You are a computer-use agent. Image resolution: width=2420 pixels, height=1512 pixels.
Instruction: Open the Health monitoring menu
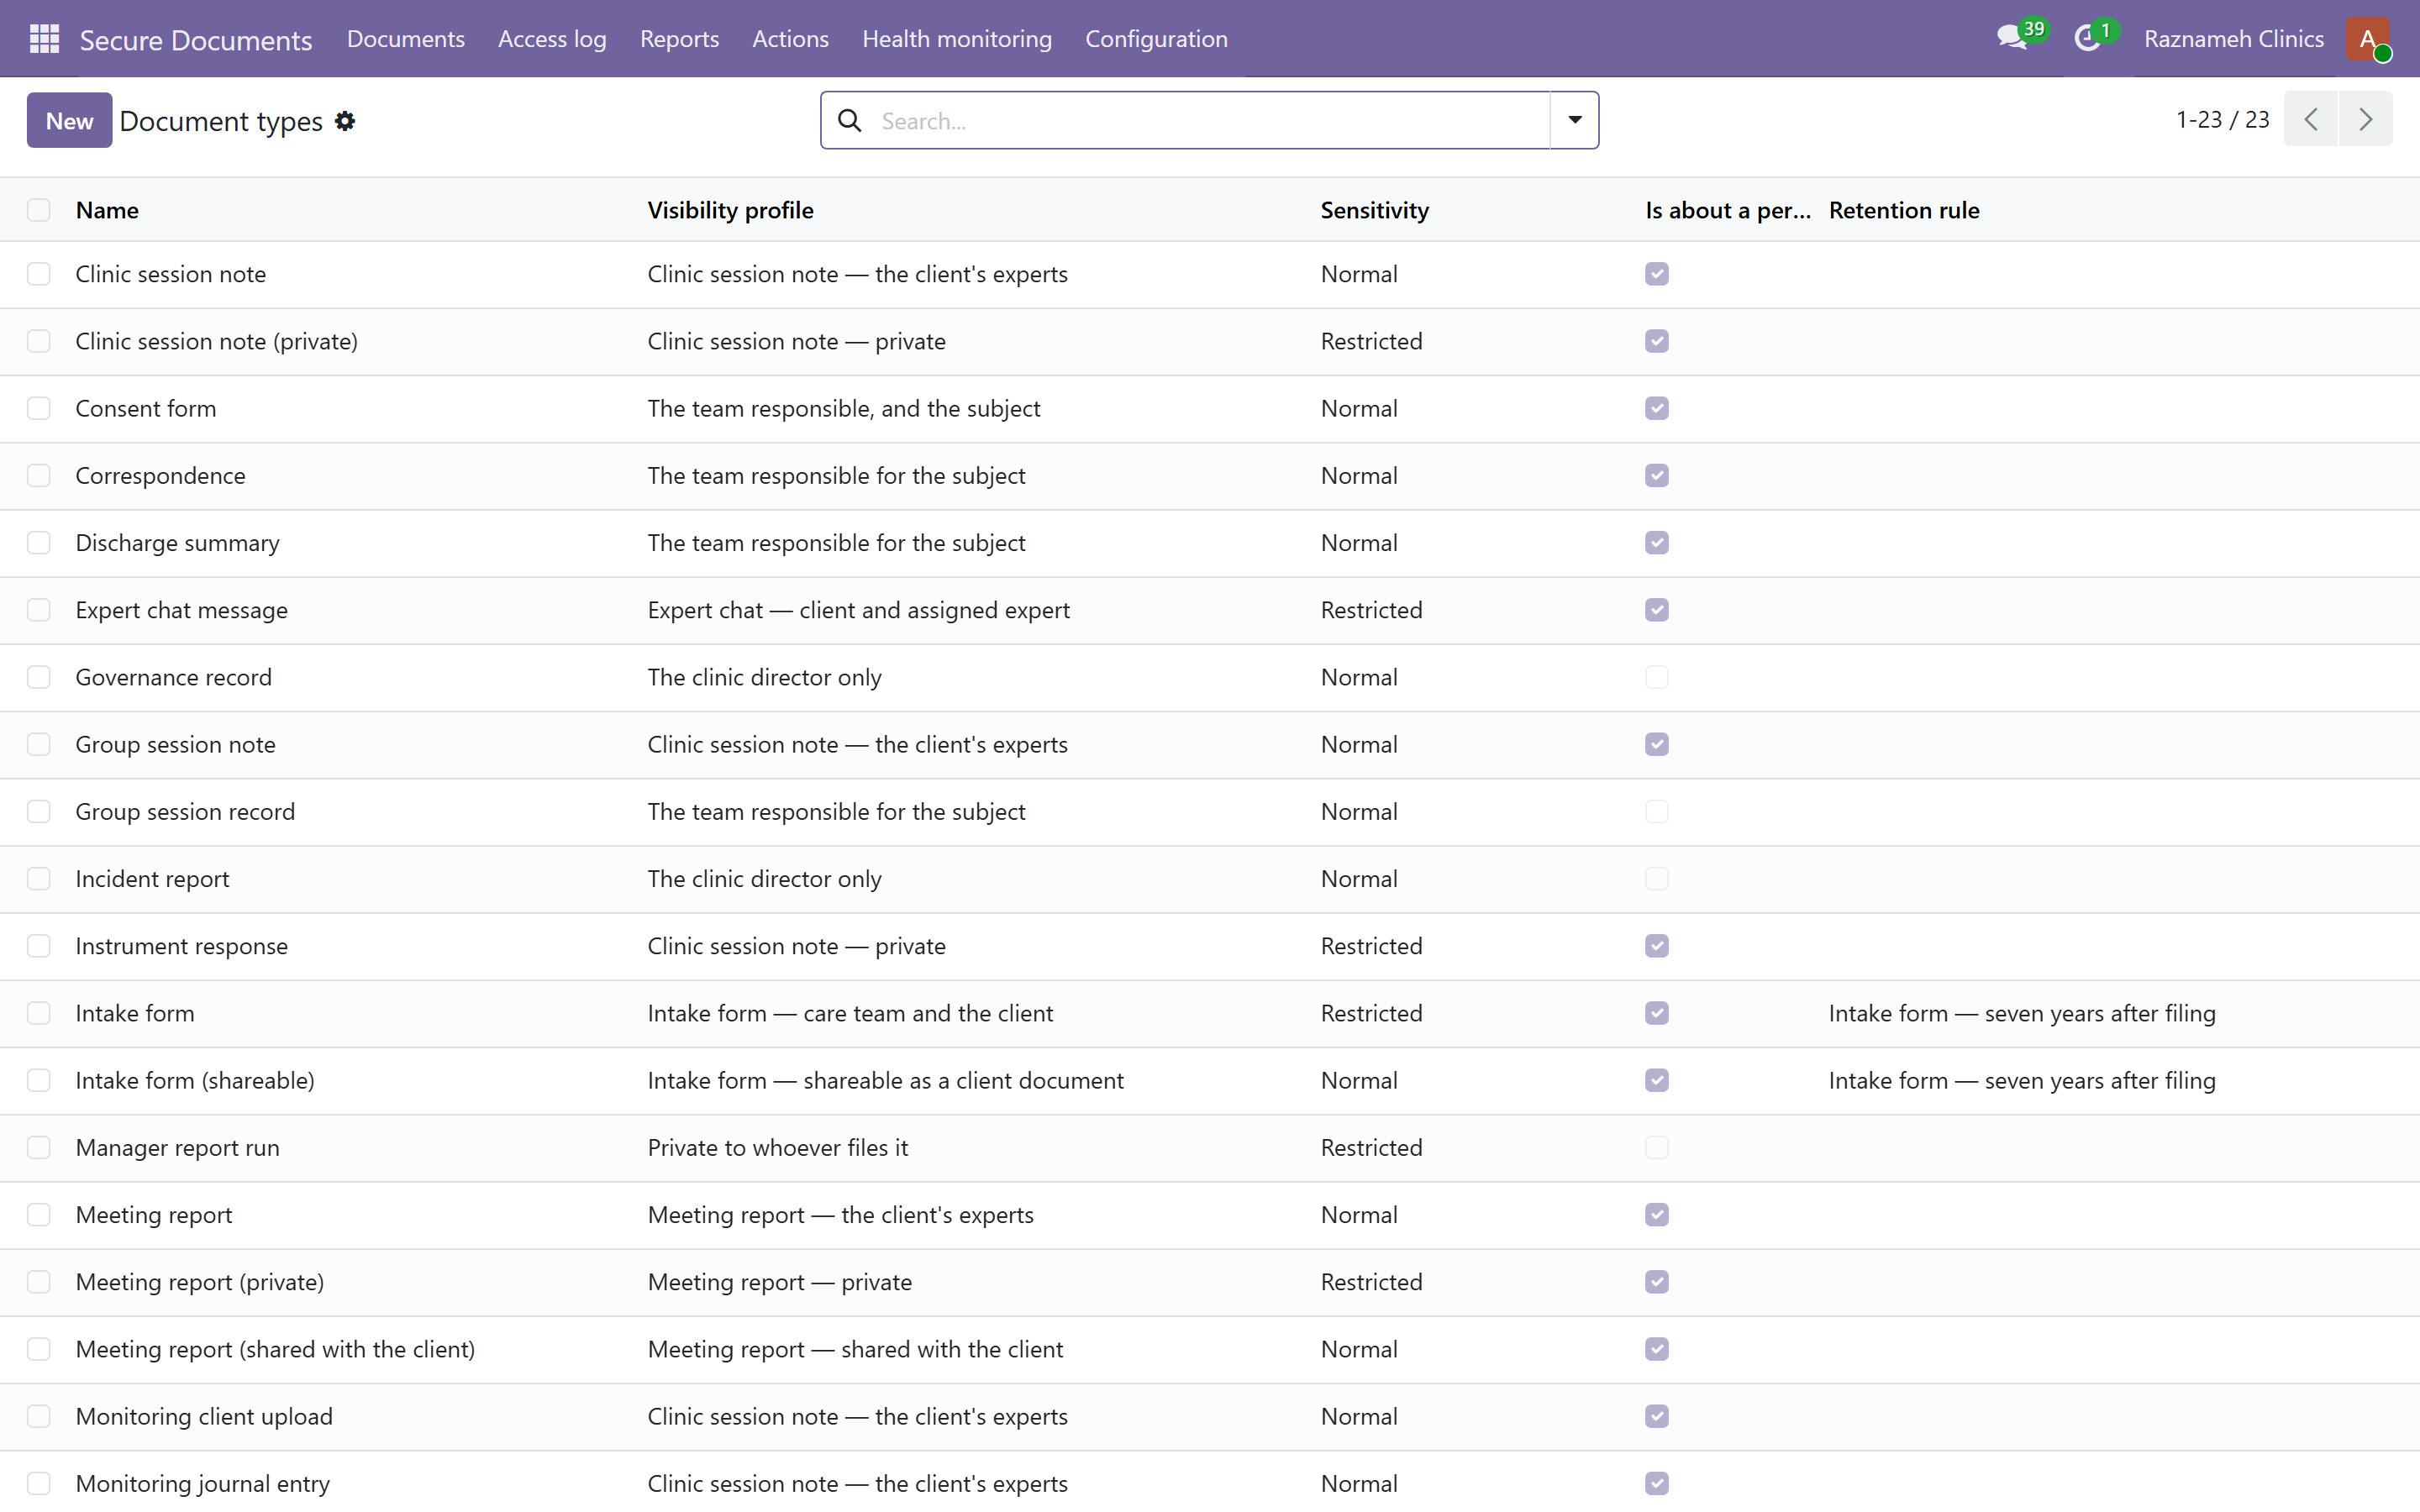tap(957, 39)
